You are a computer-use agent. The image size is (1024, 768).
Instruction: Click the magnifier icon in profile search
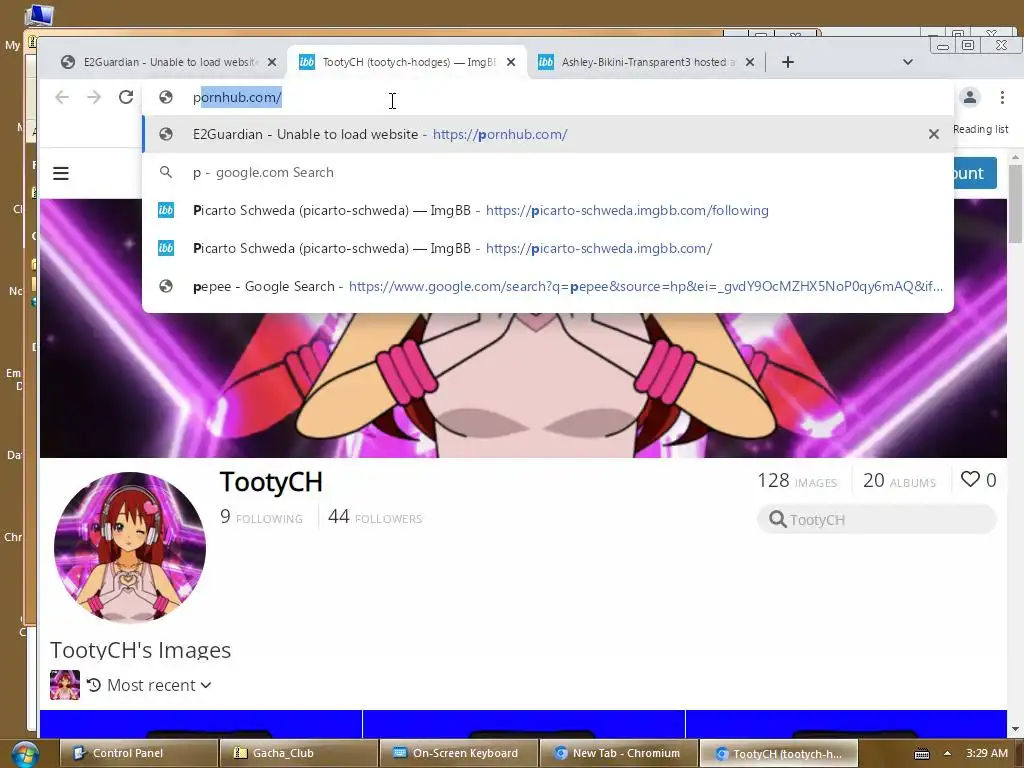pyautogui.click(x=777, y=519)
